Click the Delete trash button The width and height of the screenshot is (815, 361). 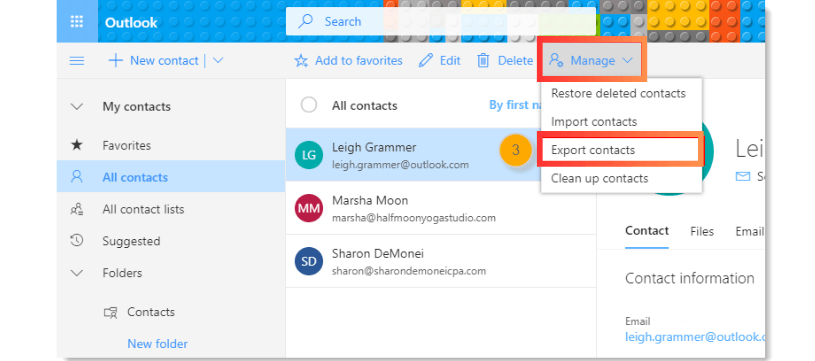[505, 61]
